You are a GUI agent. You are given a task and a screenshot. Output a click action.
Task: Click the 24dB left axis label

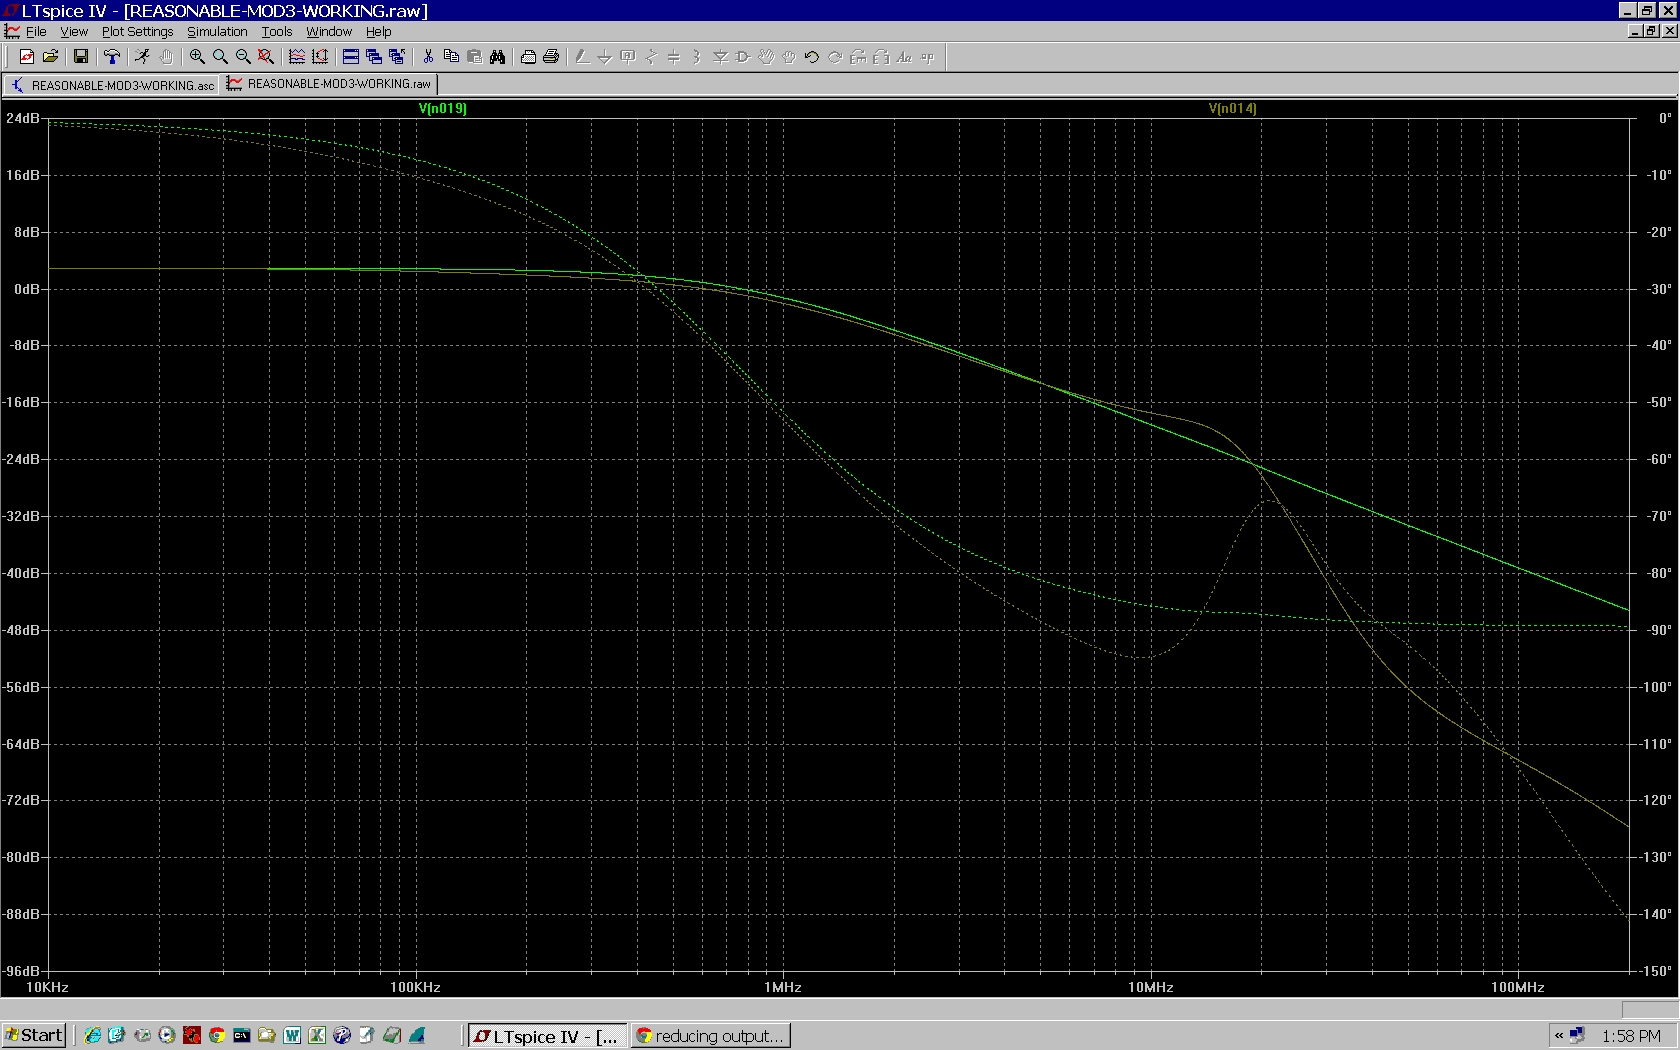coord(22,118)
